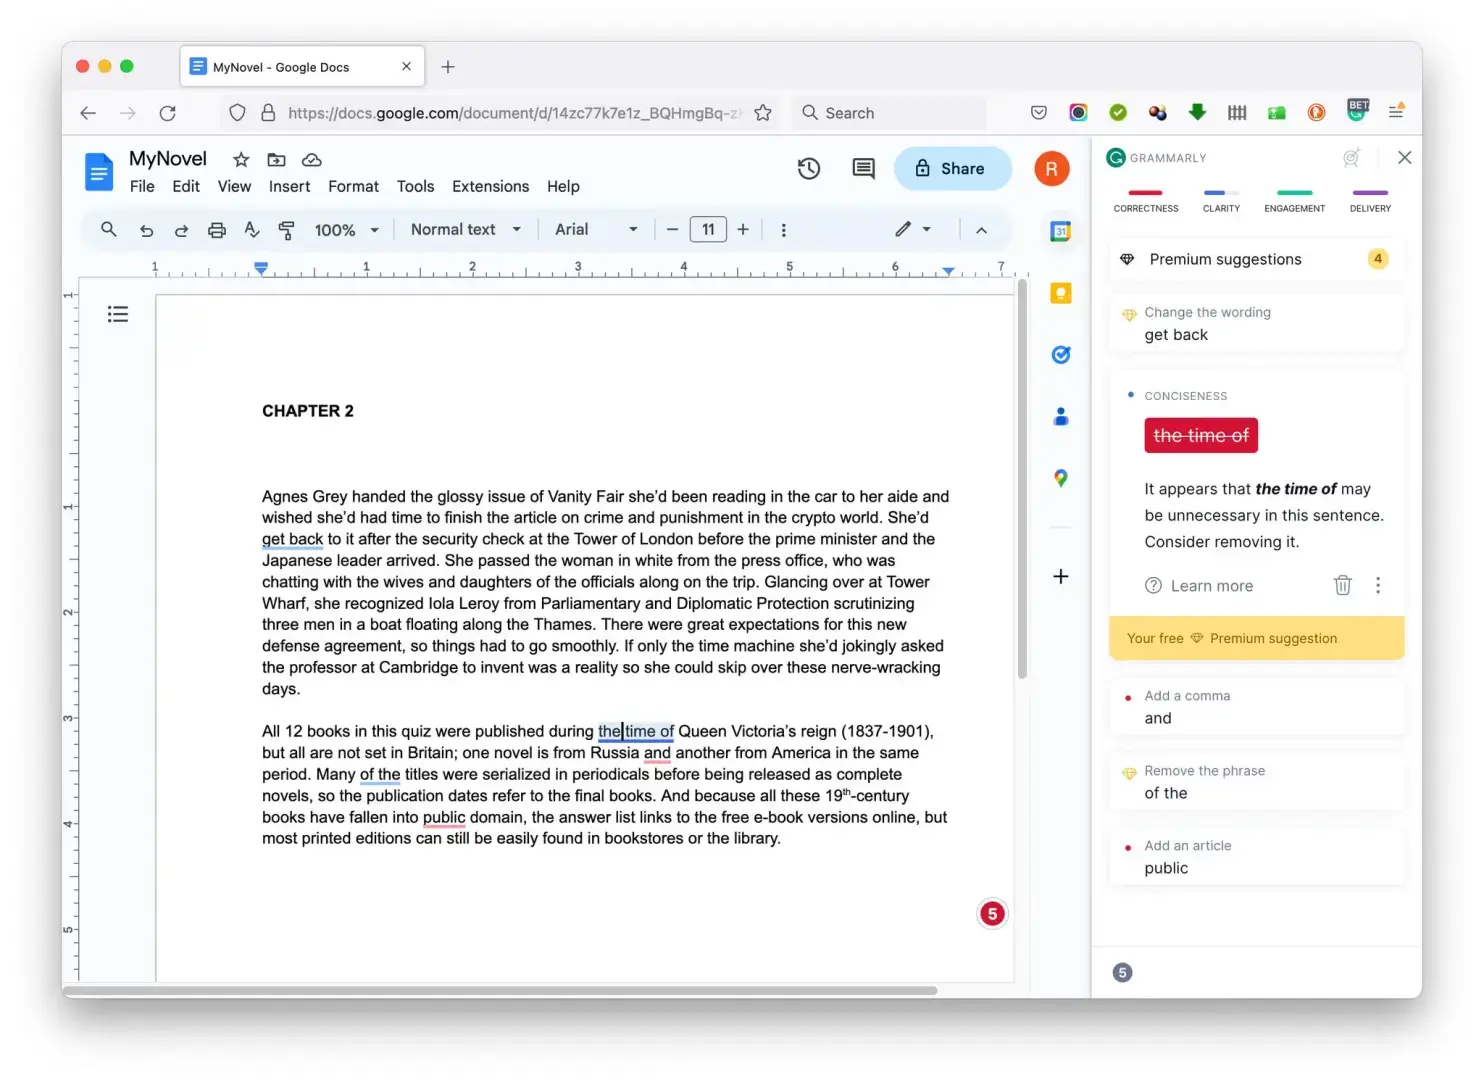Click the Share button

point(951,169)
